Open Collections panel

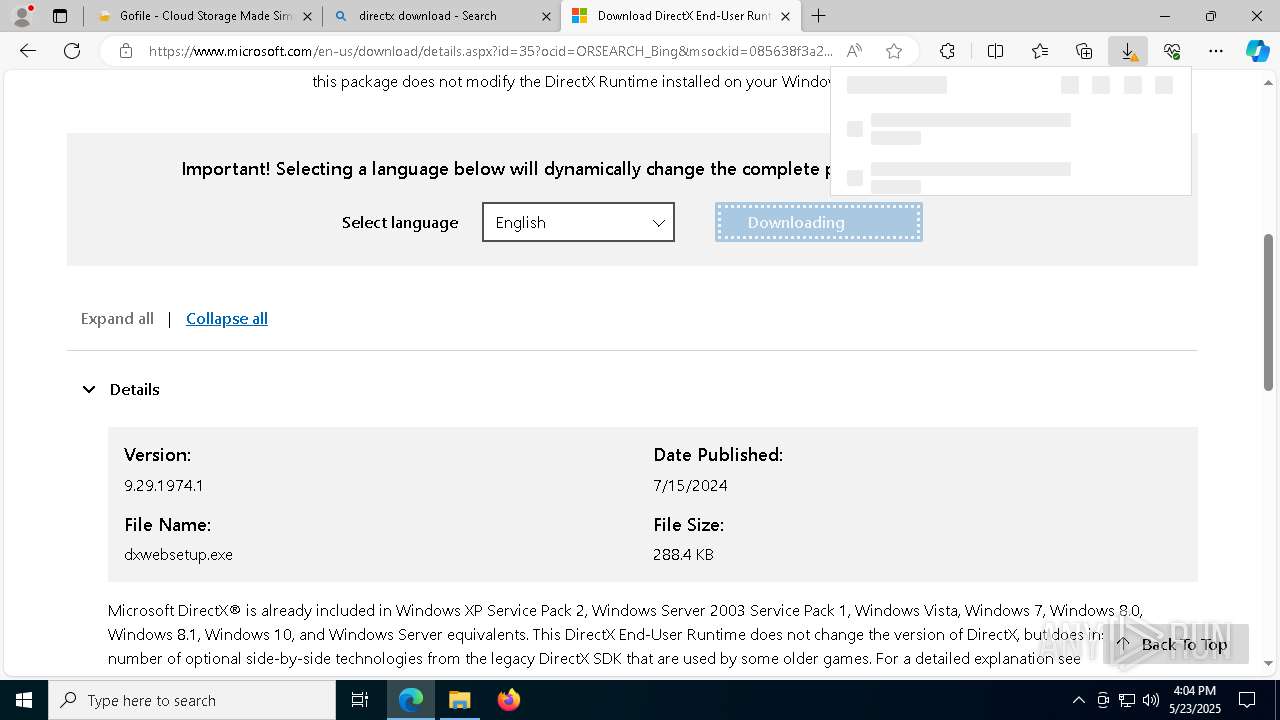(x=1084, y=51)
